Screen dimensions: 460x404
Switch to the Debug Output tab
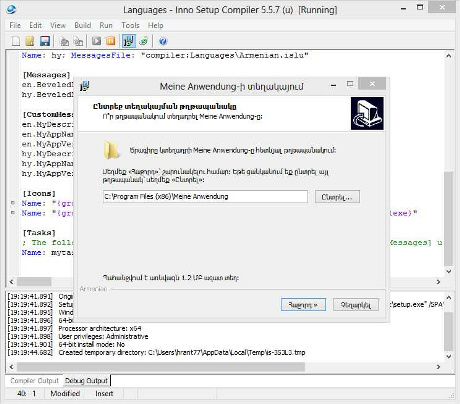point(86,381)
